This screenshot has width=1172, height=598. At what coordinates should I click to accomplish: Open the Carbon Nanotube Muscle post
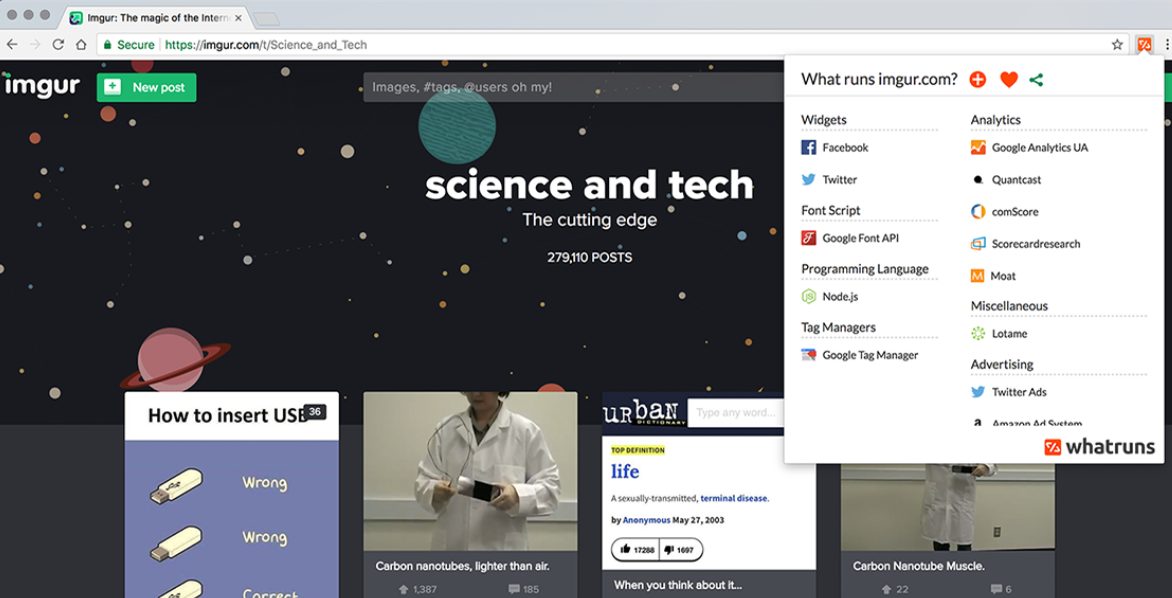(948, 531)
